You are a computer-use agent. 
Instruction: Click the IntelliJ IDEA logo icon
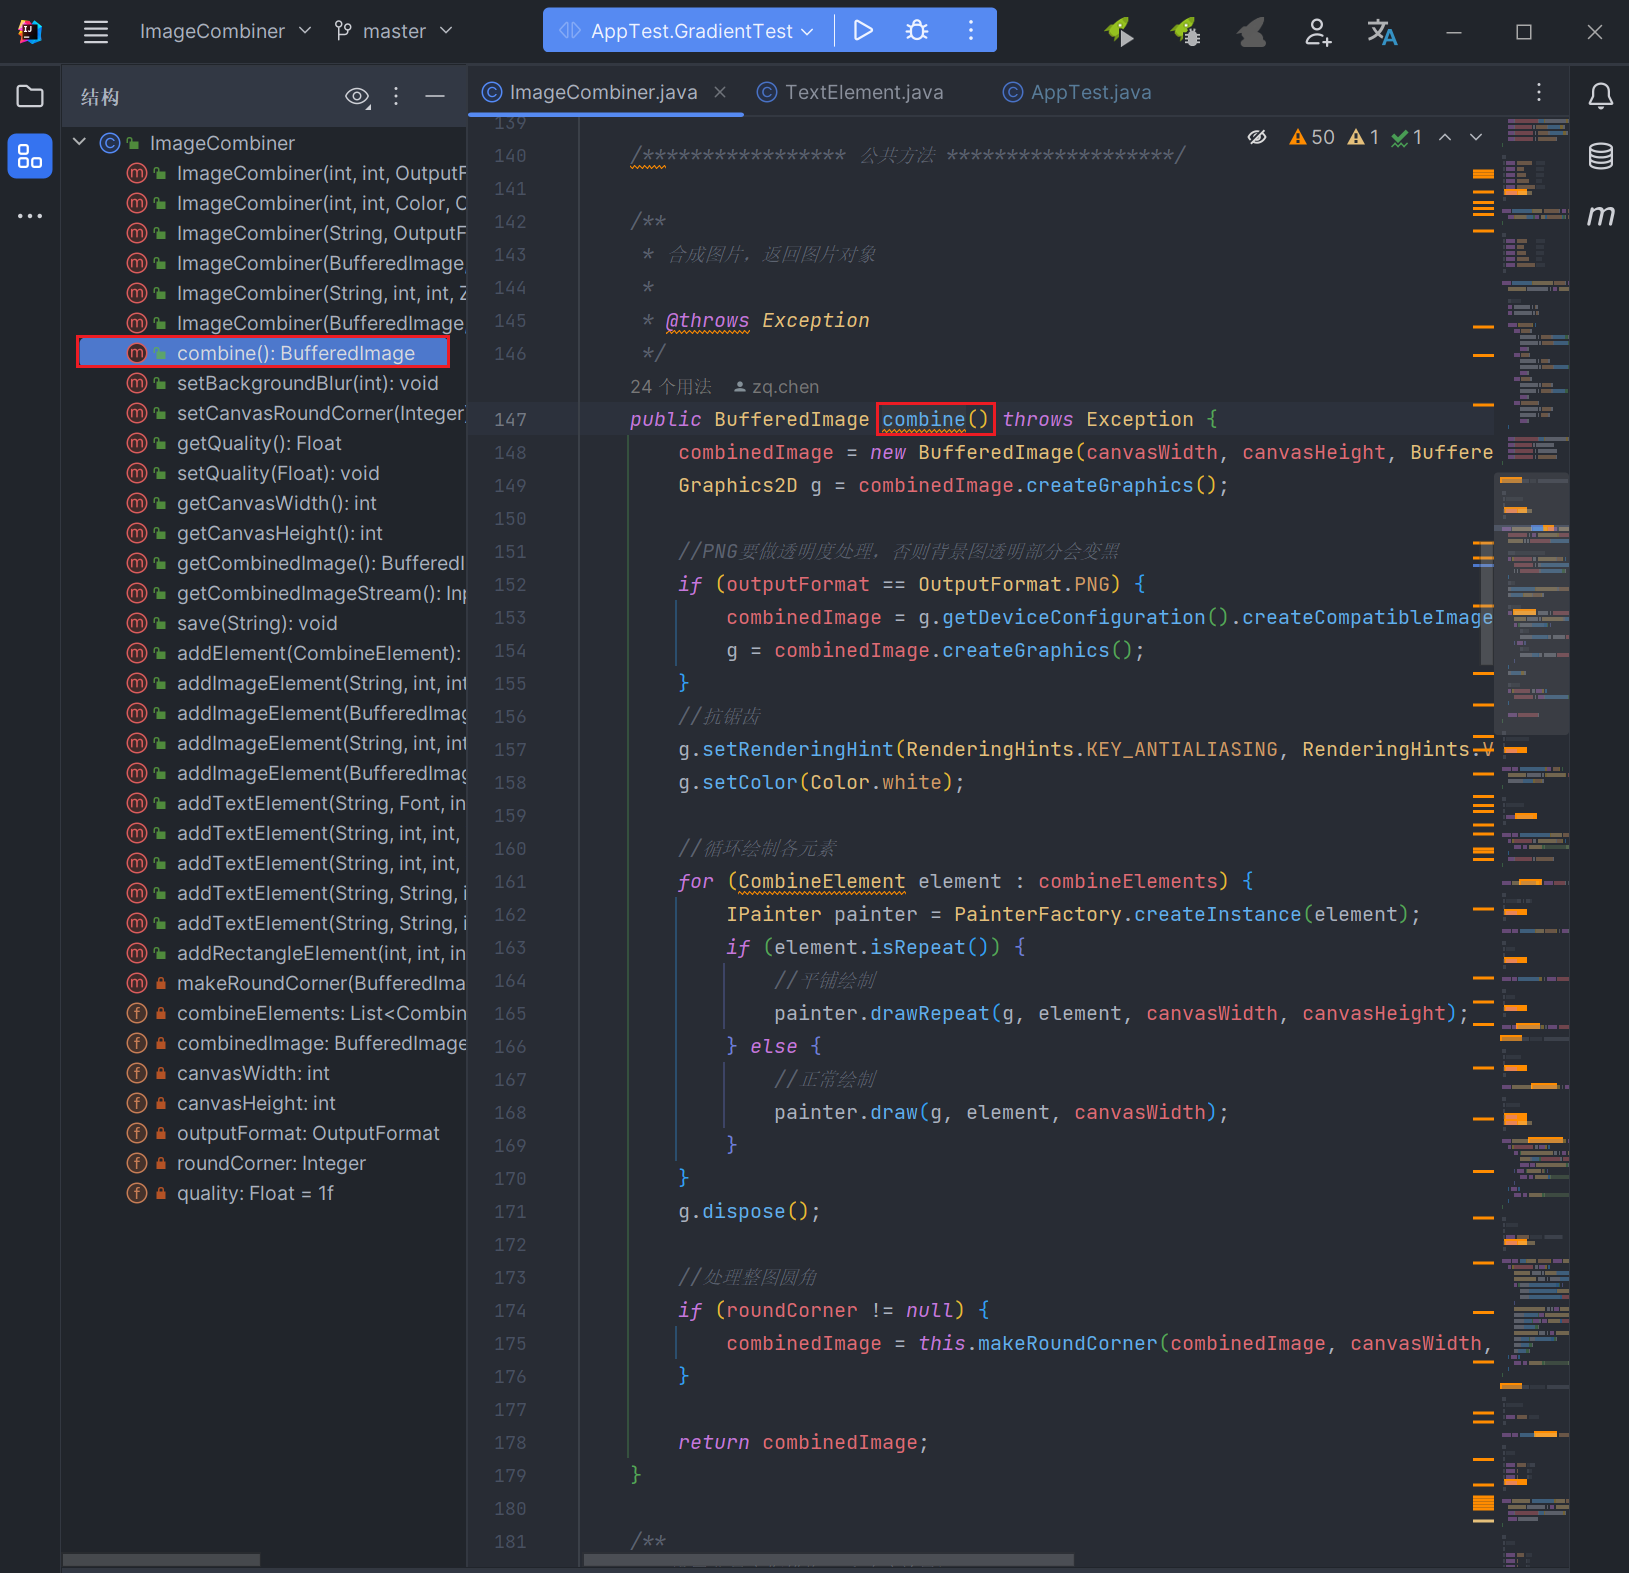pos(30,32)
